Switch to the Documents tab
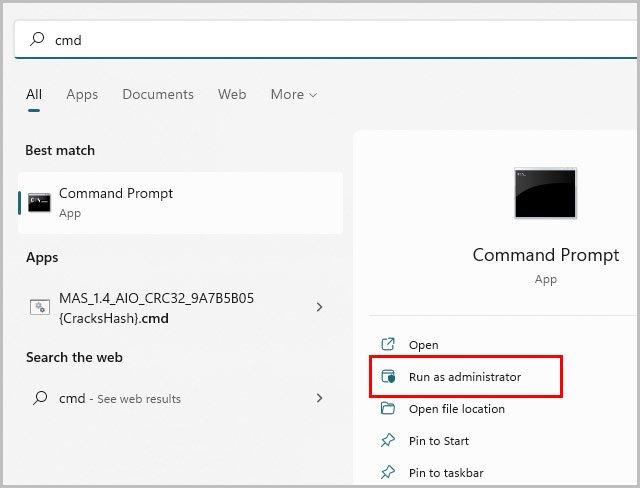The width and height of the screenshot is (640, 488). (x=158, y=95)
